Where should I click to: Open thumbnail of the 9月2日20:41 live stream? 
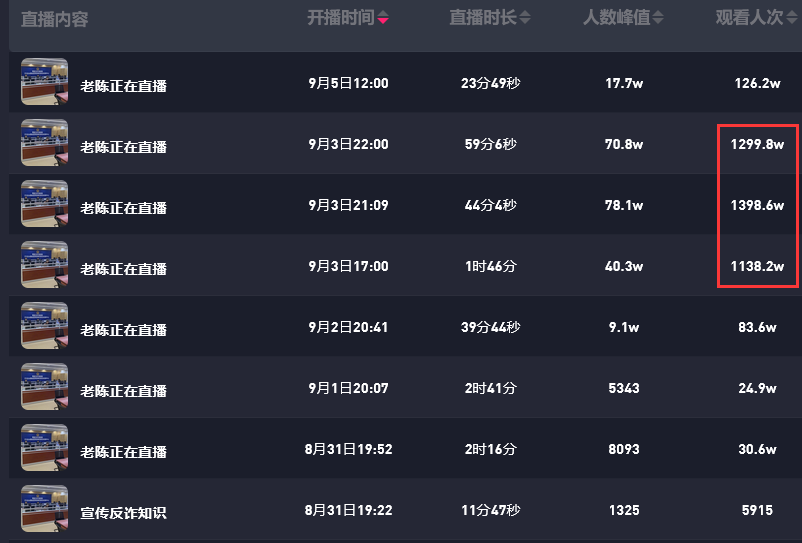[44, 326]
